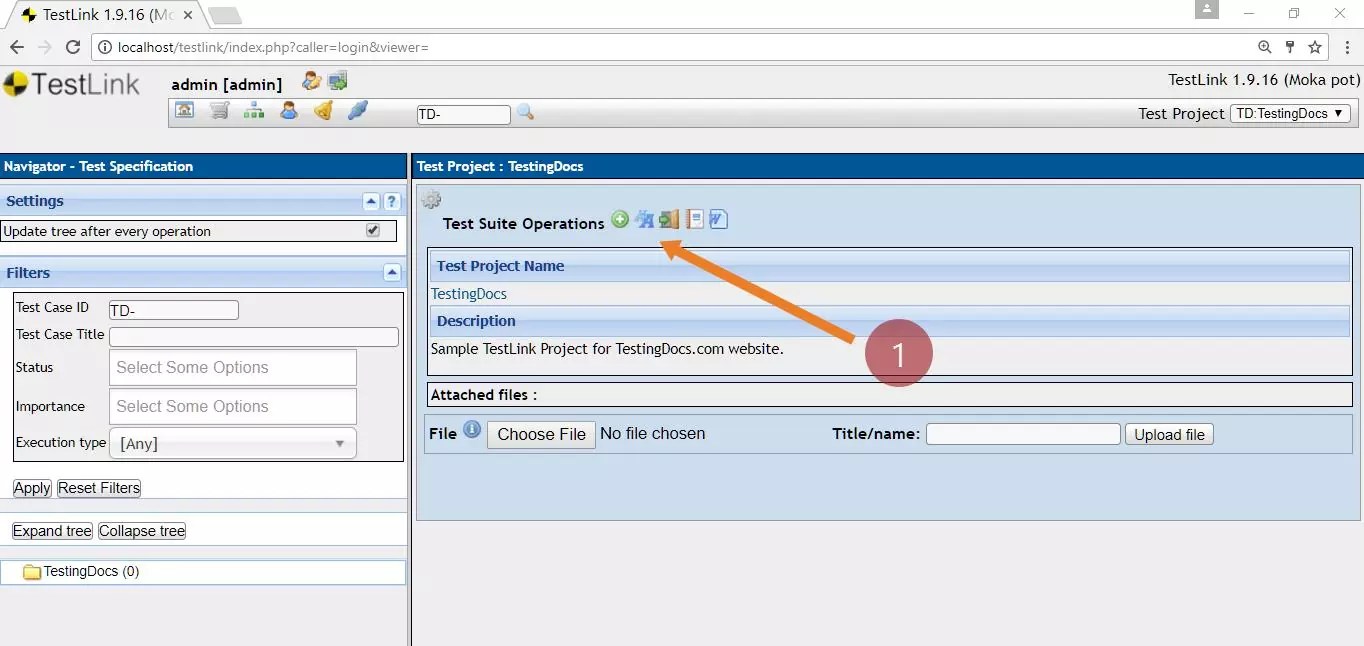Viewport: 1364px width, 646px height.
Task: Click TestLink 1.9.16 (Moka pot) version text
Action: 1264,80
